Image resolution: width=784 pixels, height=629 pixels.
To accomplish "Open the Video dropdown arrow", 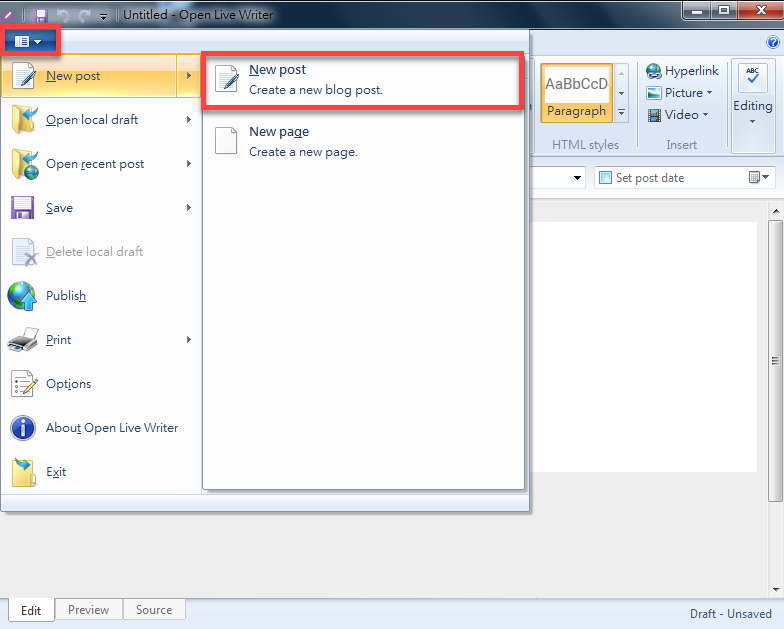I will (x=706, y=115).
